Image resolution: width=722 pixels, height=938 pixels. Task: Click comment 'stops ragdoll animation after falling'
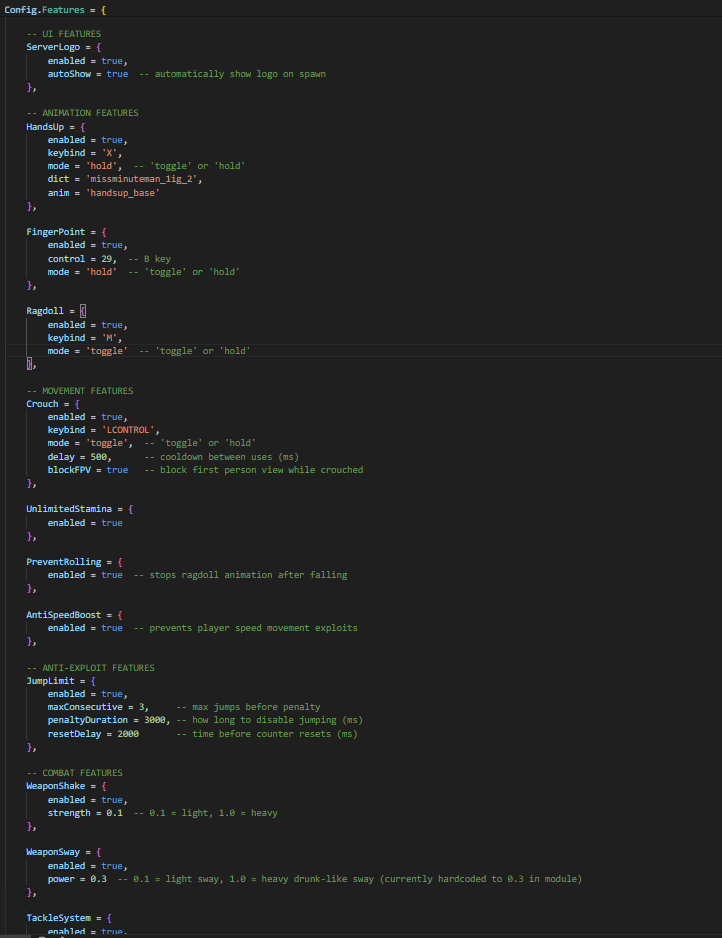pos(248,575)
